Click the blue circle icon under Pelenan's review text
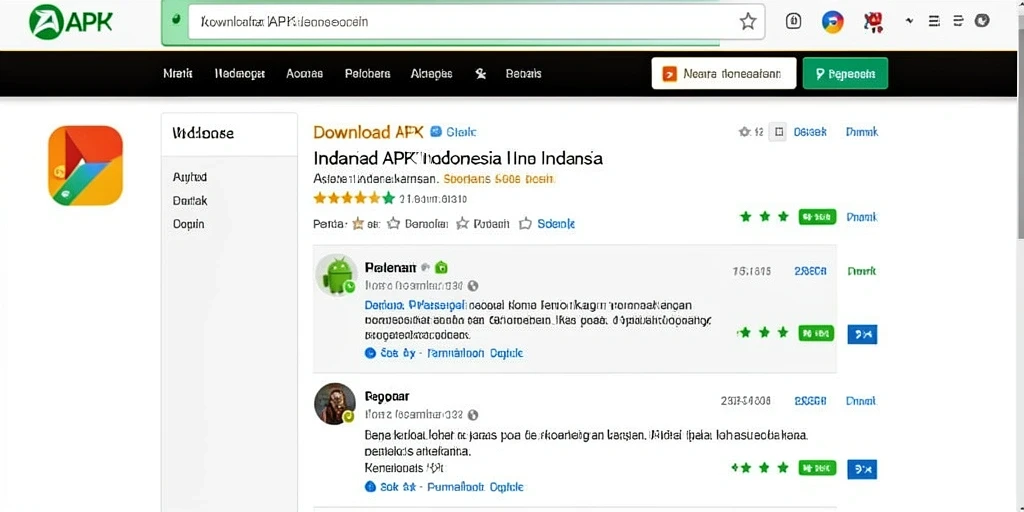 click(370, 353)
